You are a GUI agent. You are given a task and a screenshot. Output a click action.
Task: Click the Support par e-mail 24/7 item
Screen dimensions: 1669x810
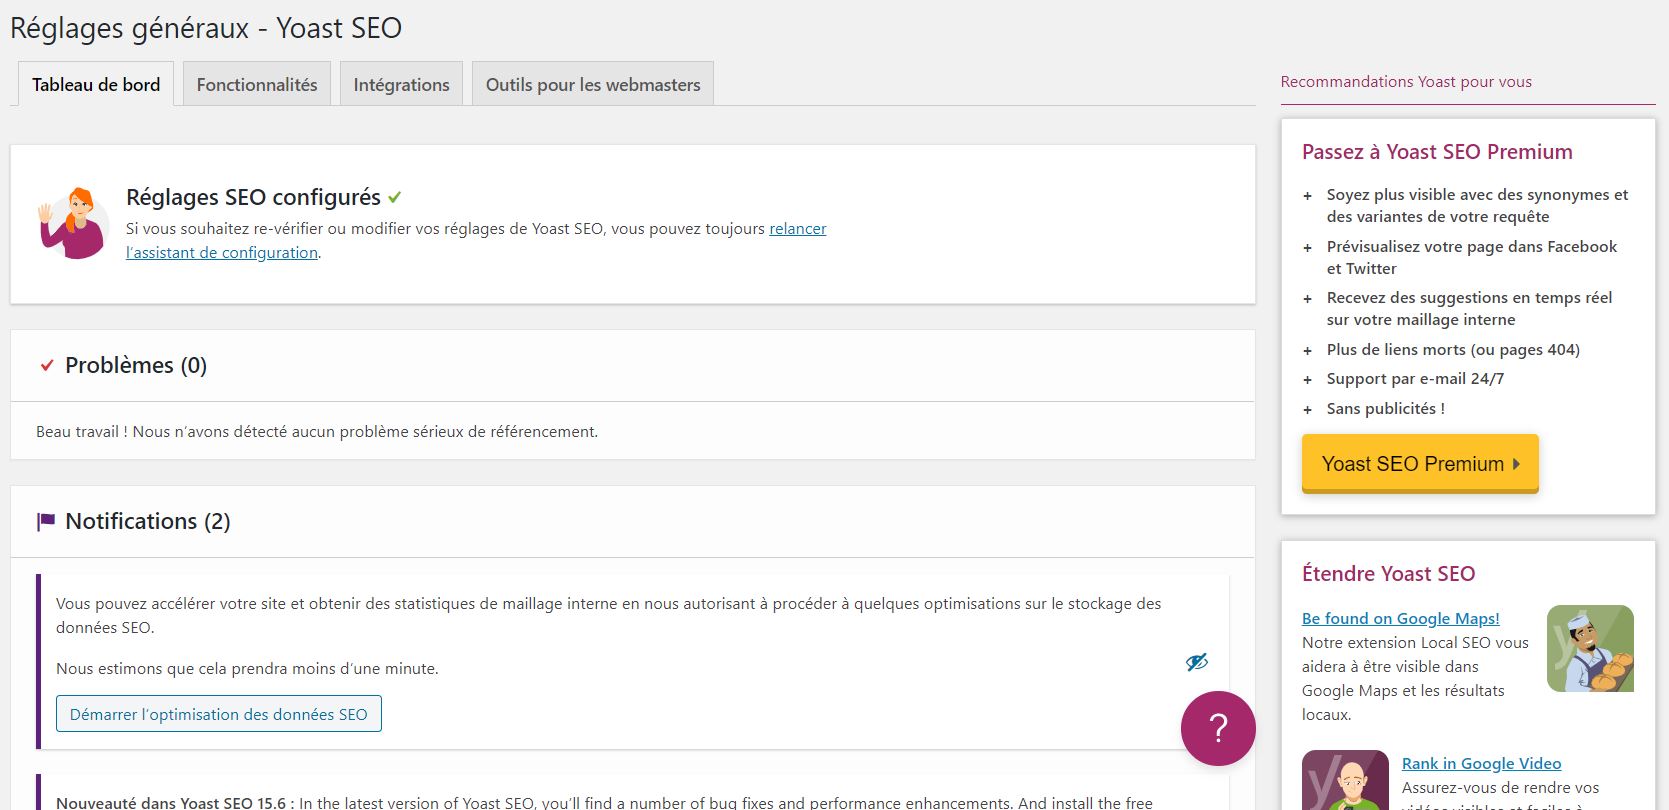click(1415, 379)
